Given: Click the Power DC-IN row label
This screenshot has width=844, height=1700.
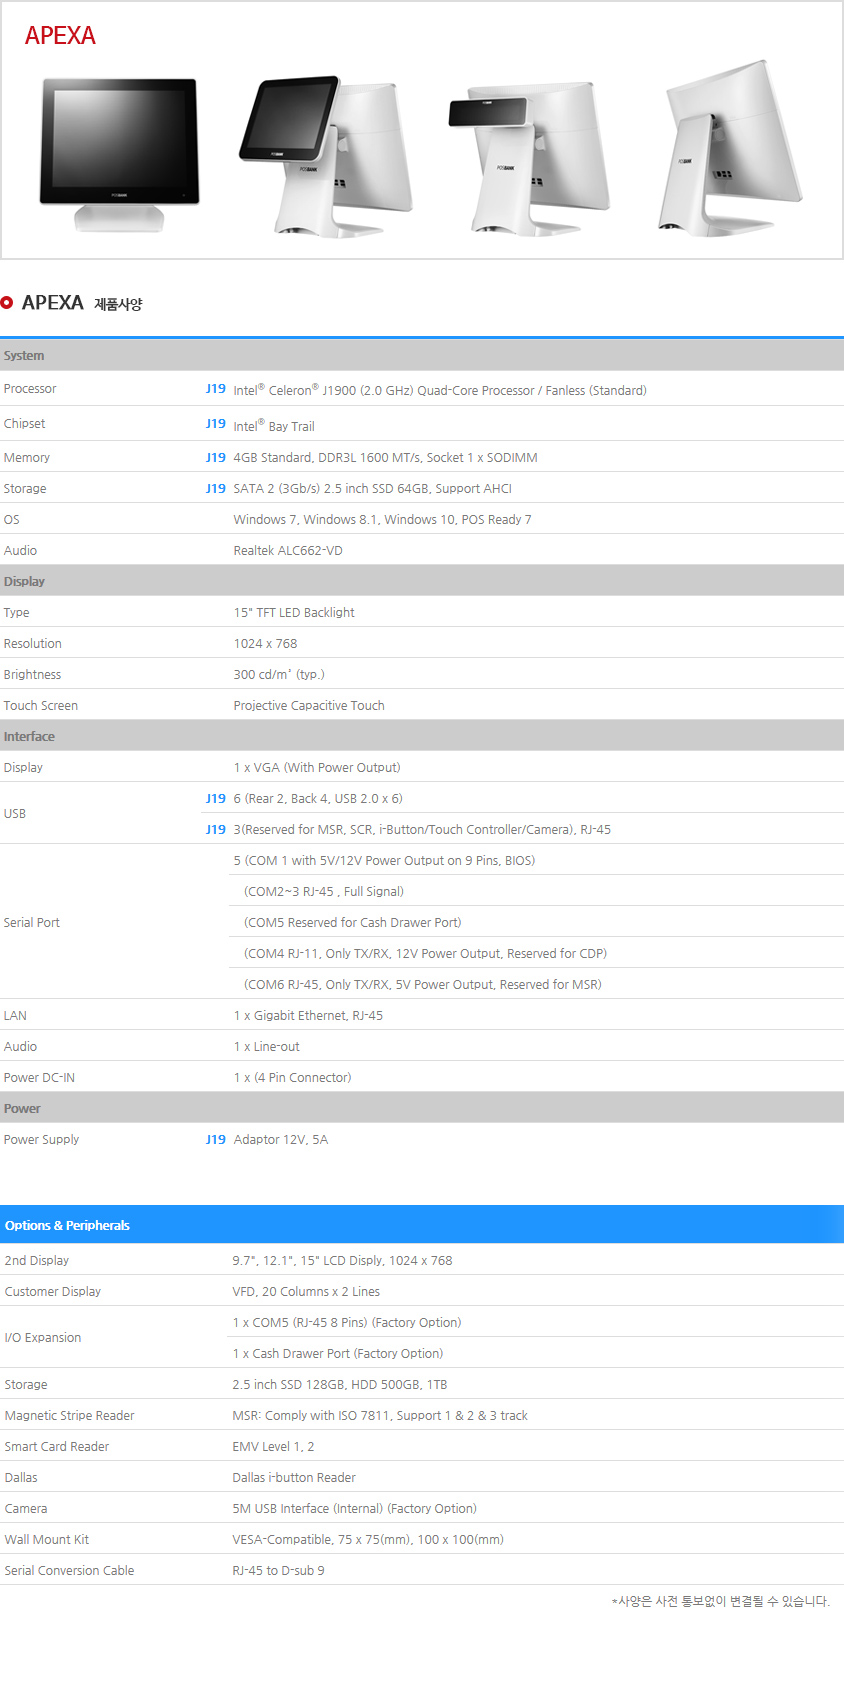Looking at the screenshot, I should point(39,1078).
